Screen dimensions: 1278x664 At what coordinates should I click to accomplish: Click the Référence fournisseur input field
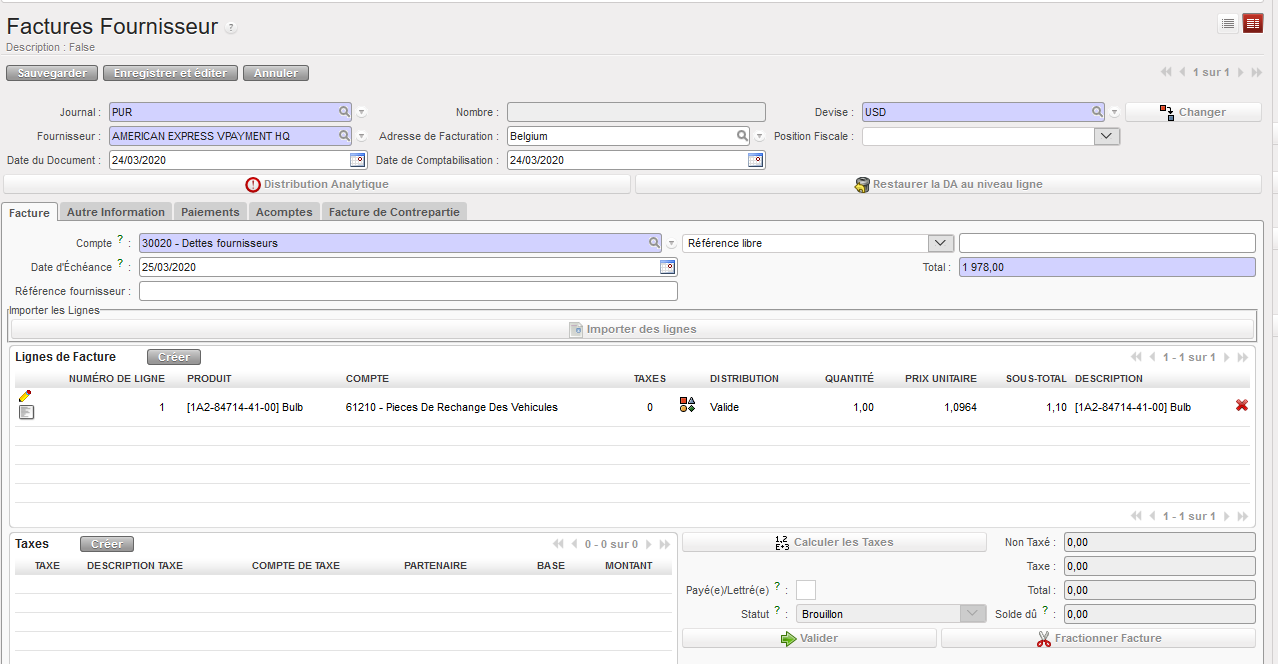coord(408,291)
